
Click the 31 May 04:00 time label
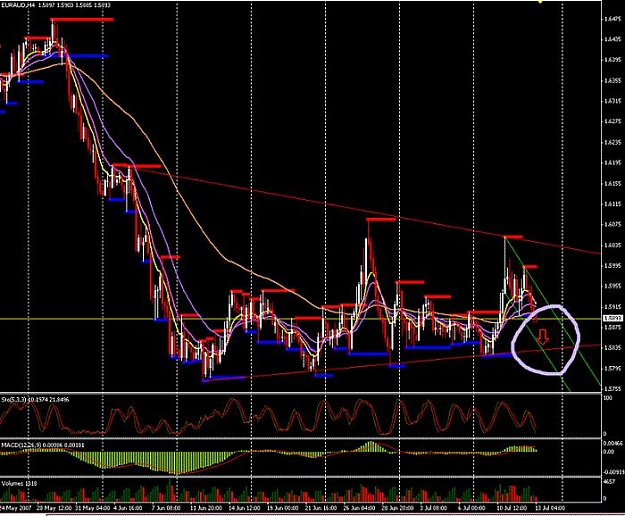click(x=91, y=508)
